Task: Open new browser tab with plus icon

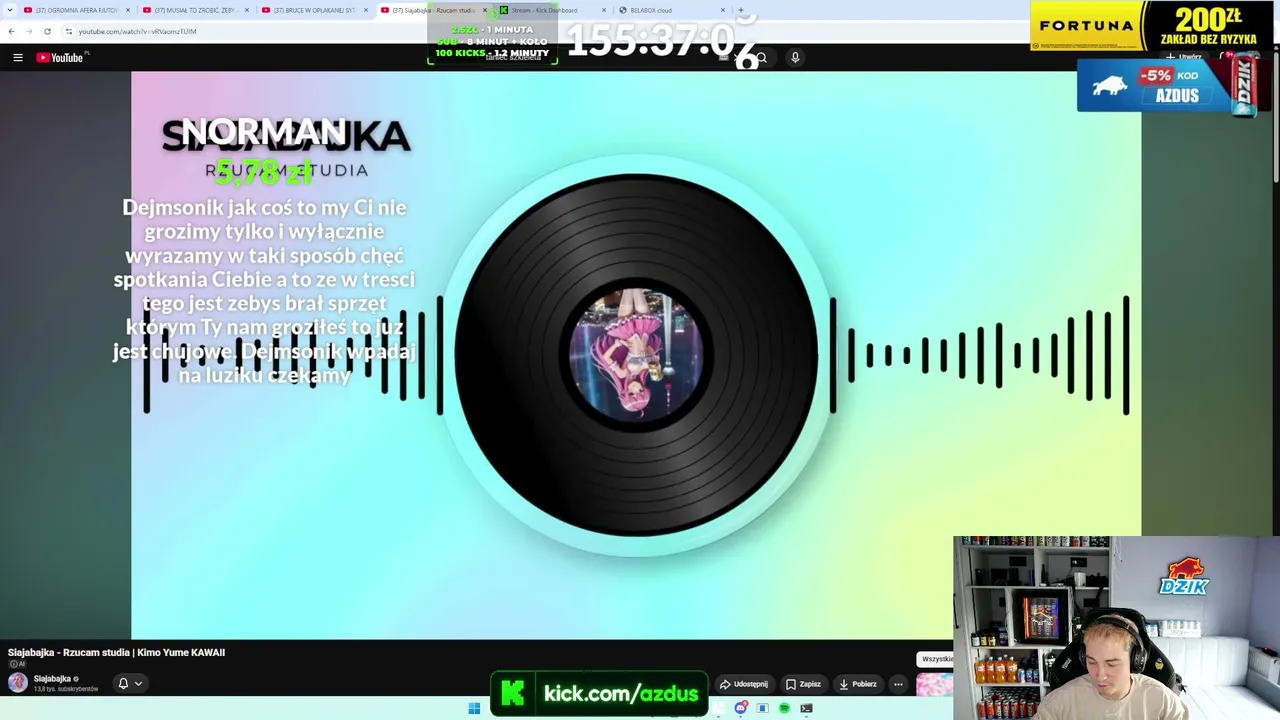Action: point(740,10)
